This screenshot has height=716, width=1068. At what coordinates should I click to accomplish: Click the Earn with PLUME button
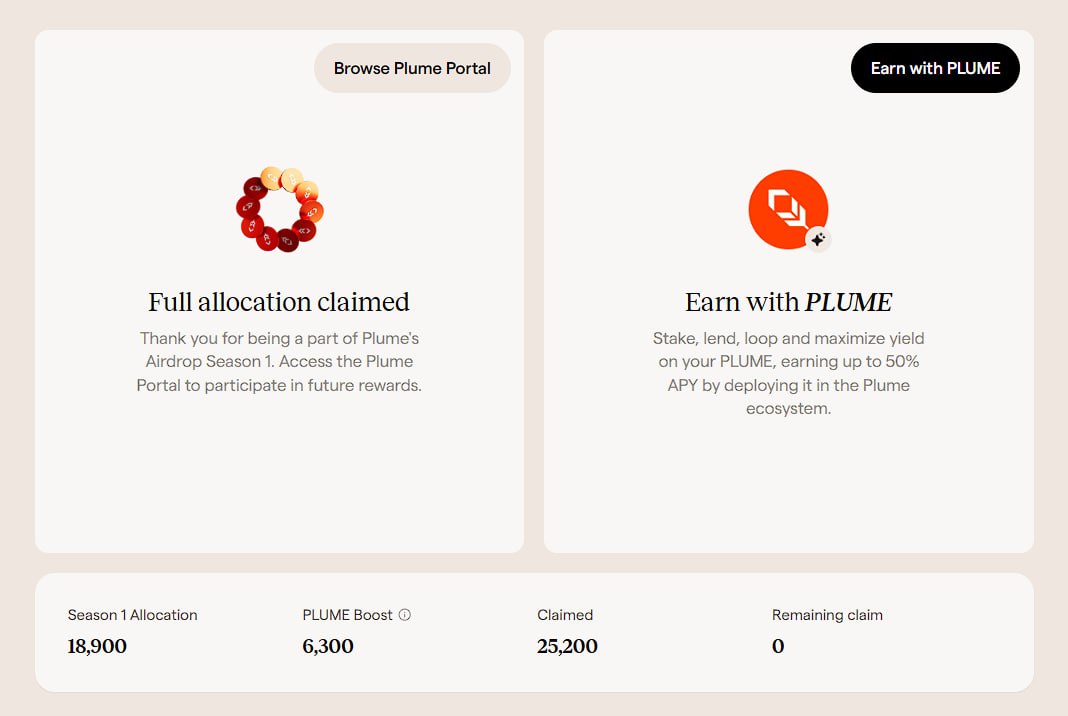coord(935,68)
